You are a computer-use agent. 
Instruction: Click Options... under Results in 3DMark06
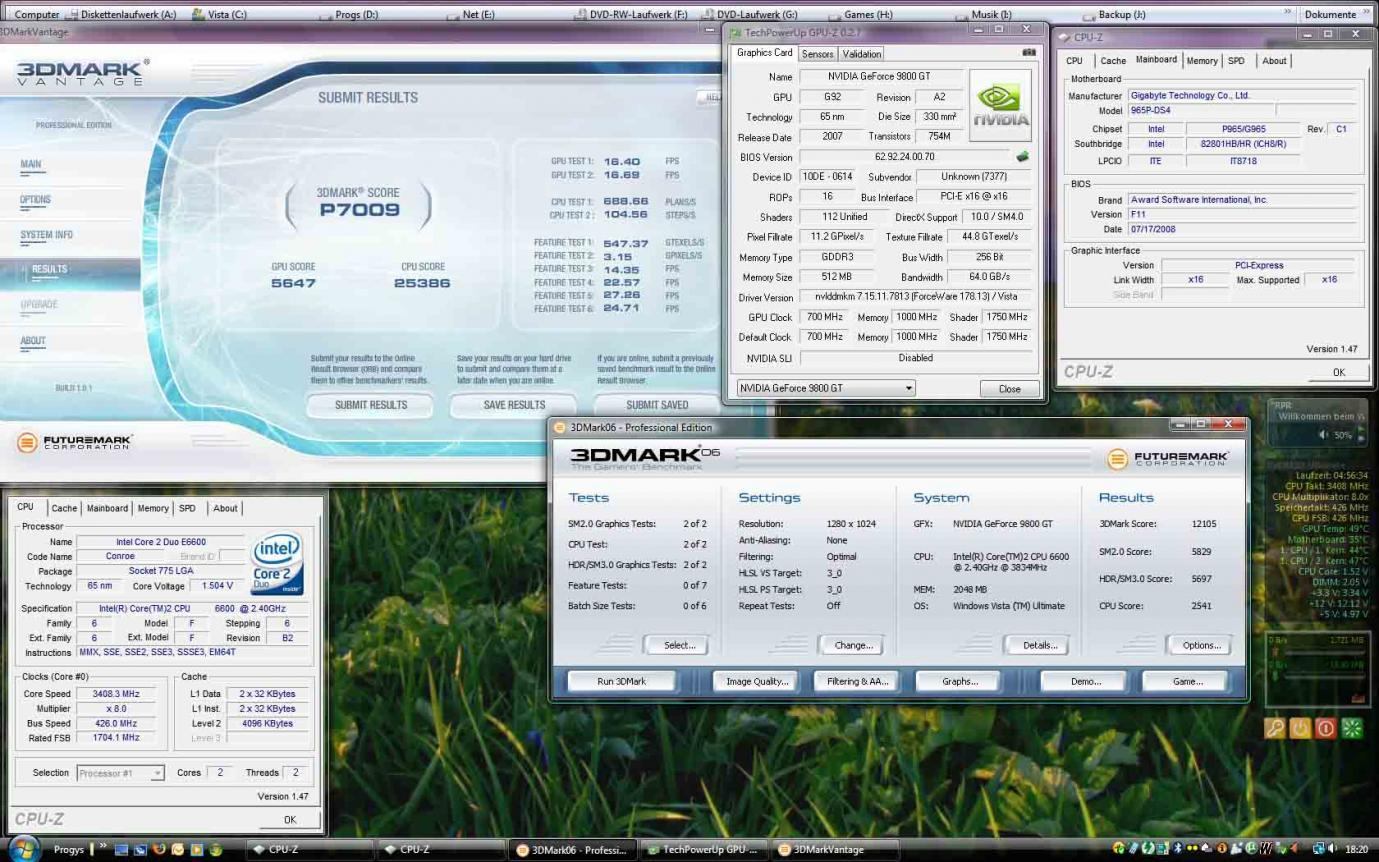[x=1201, y=645]
